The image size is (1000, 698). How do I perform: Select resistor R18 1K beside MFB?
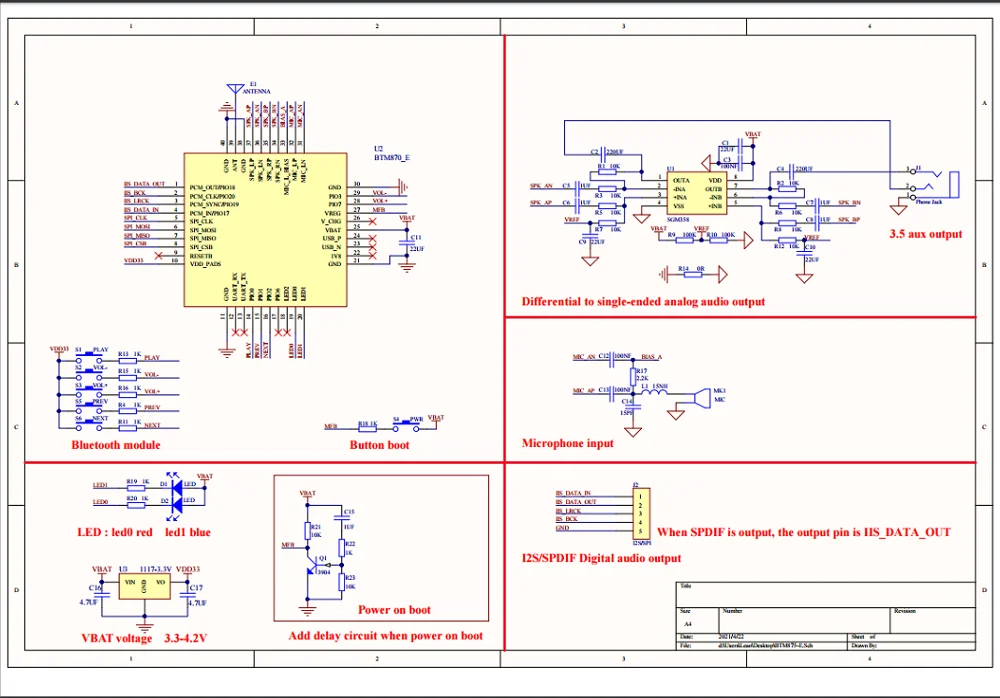point(367,428)
